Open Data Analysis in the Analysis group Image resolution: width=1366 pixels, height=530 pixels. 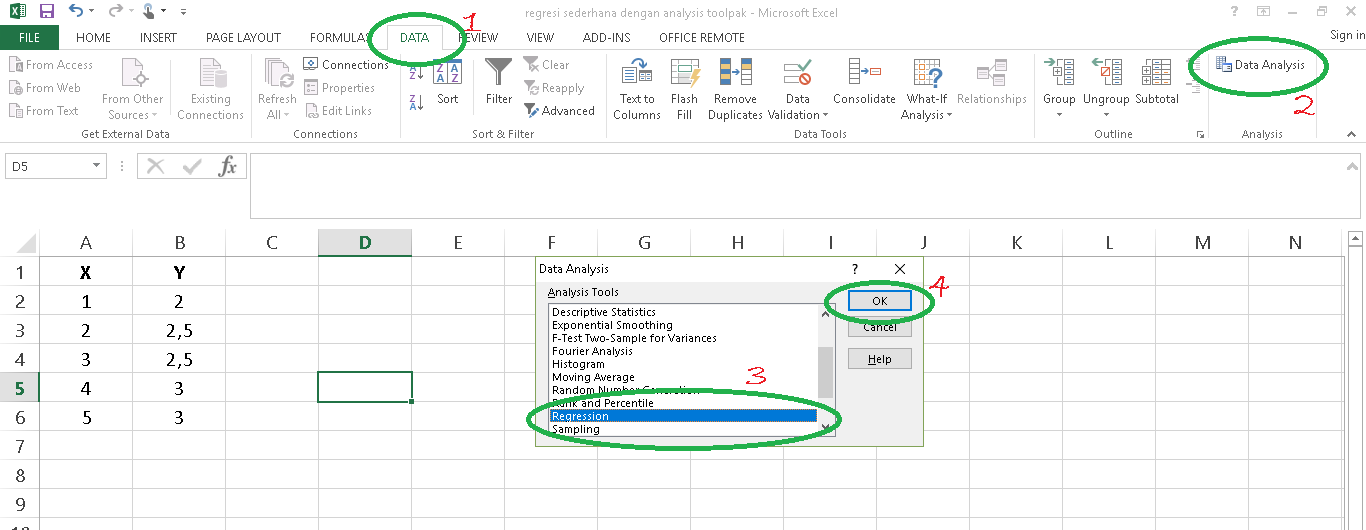pos(1260,65)
